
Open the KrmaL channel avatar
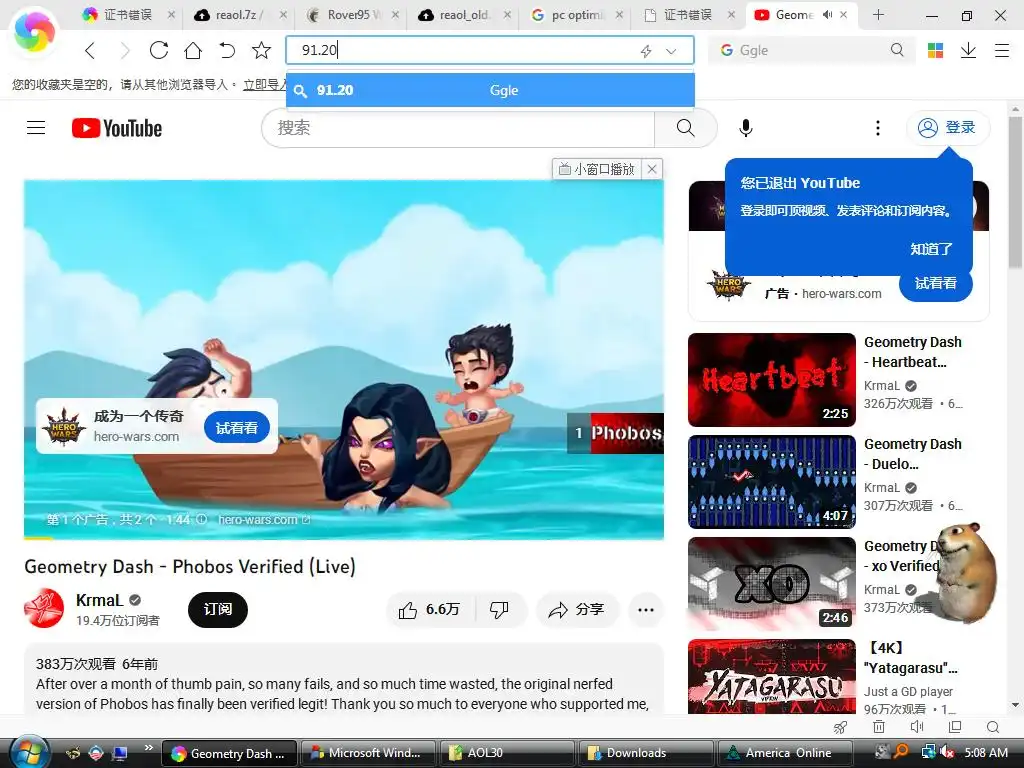[x=44, y=608]
